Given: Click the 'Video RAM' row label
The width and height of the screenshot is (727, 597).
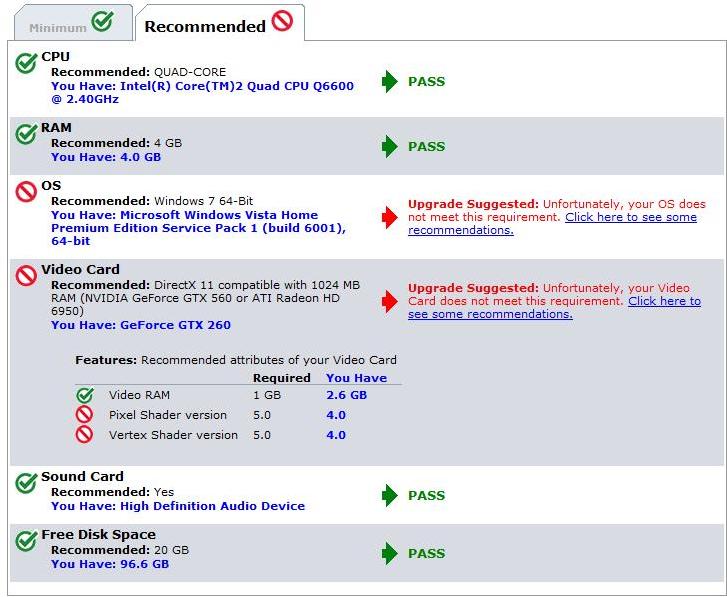Looking at the screenshot, I should (140, 395).
